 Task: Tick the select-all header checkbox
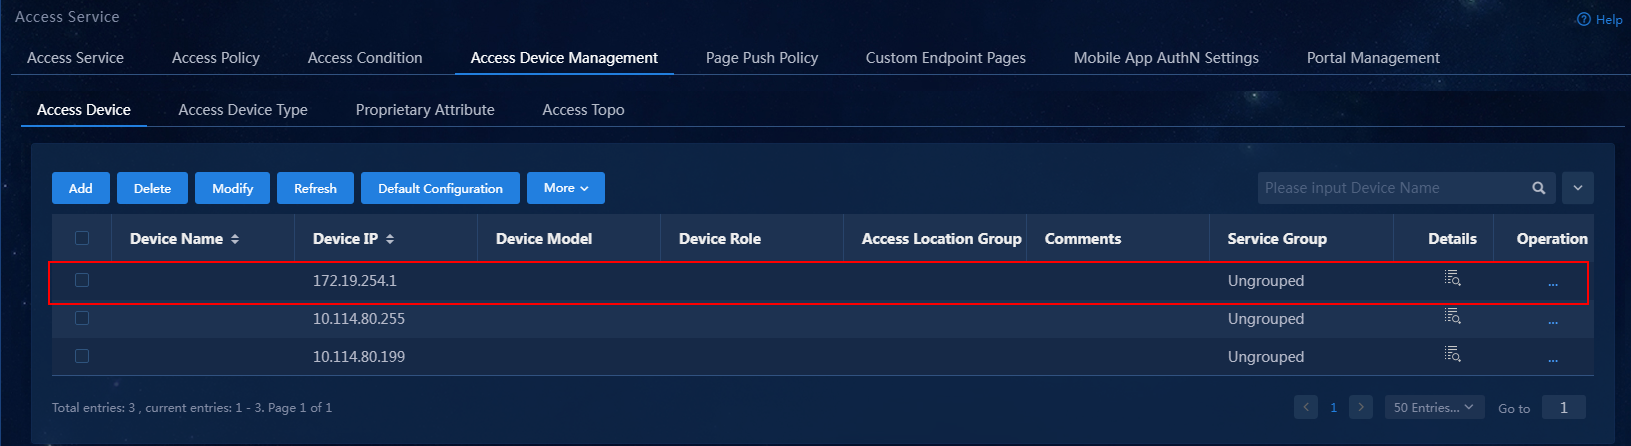coord(82,238)
